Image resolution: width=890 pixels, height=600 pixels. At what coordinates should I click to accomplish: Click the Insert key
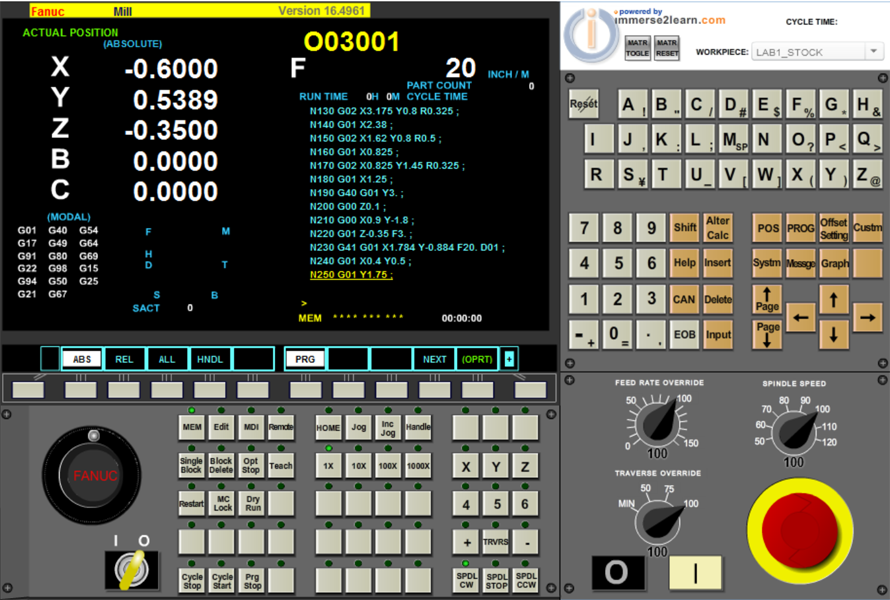click(718, 263)
